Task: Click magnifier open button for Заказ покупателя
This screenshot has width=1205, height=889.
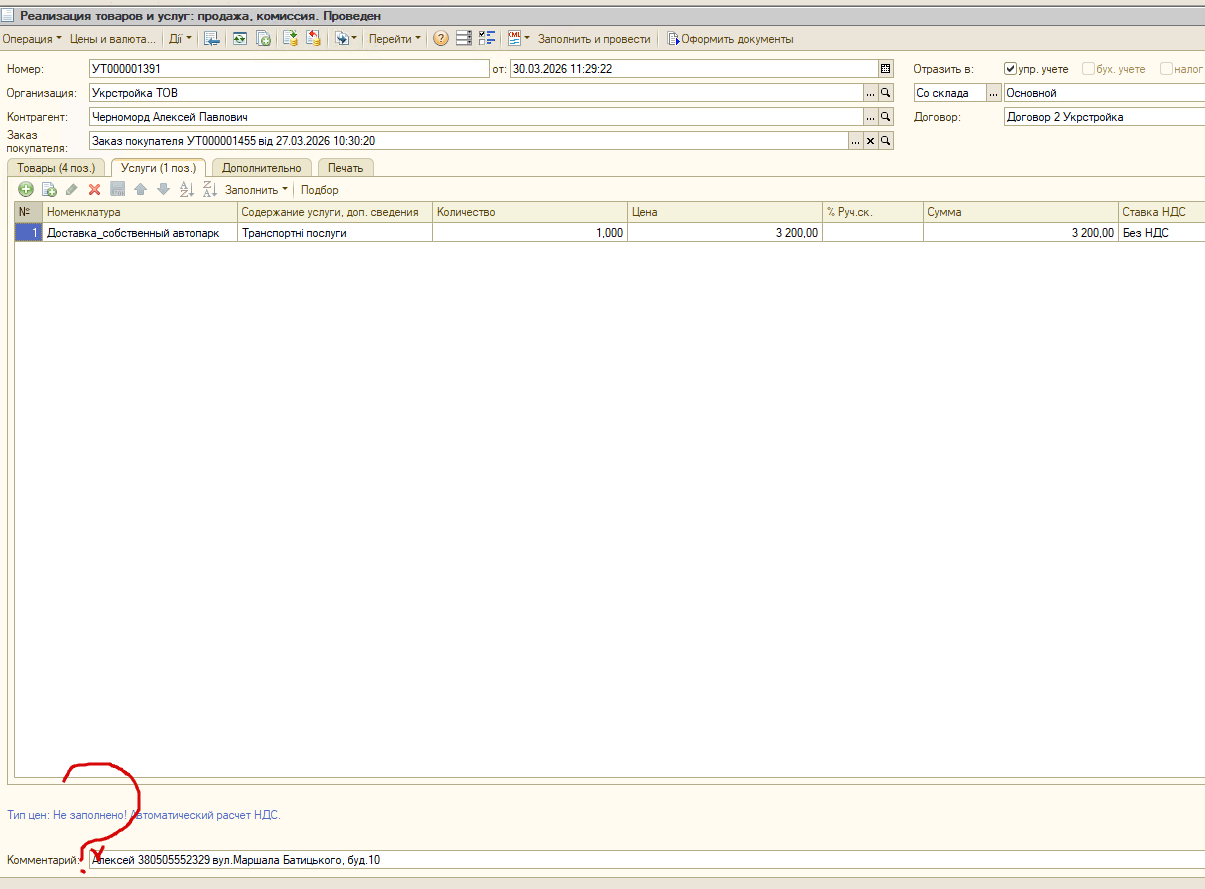Action: [x=885, y=141]
